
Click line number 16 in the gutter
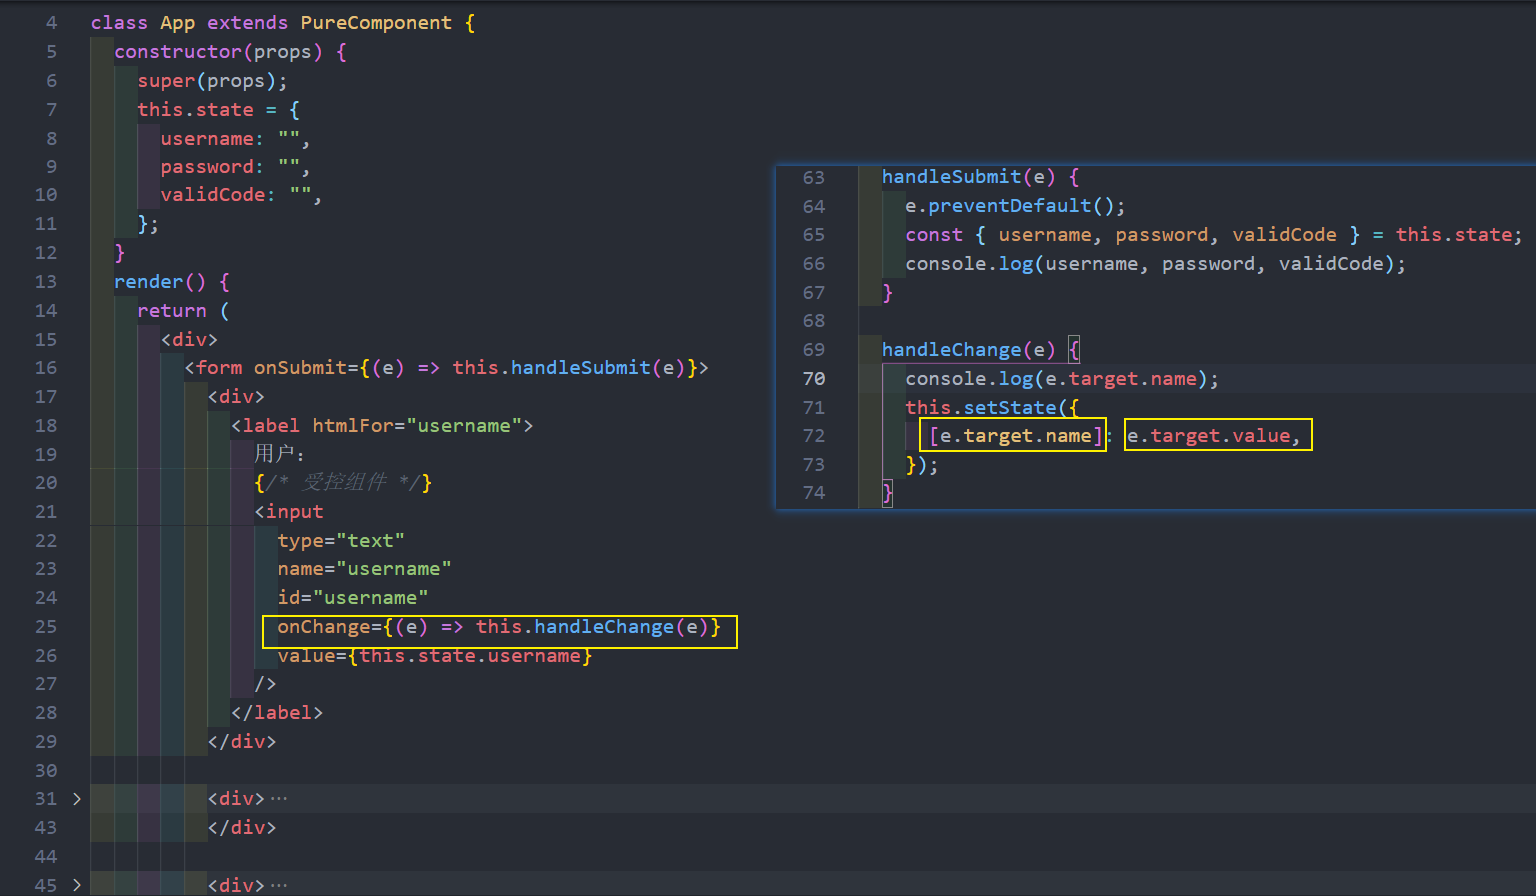tap(46, 368)
